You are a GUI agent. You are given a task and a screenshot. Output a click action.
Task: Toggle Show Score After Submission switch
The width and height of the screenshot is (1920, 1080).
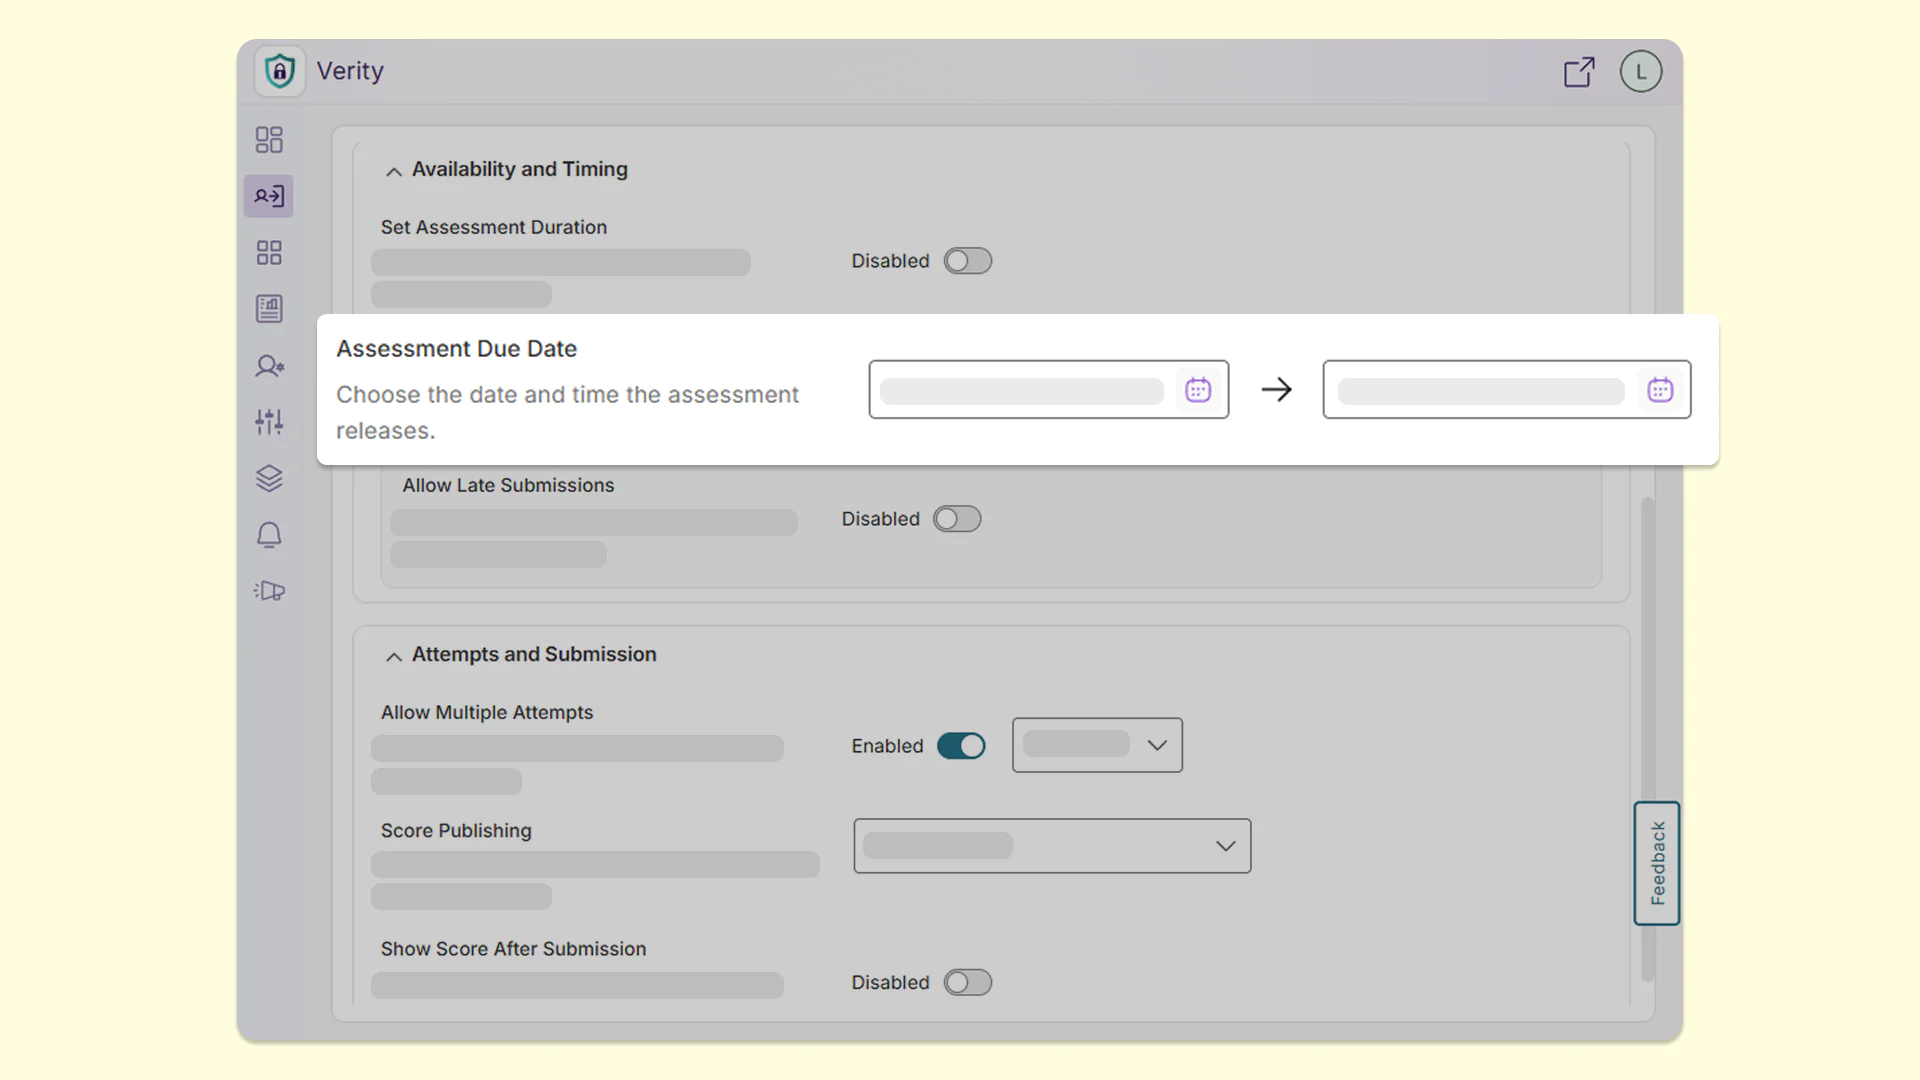[968, 983]
